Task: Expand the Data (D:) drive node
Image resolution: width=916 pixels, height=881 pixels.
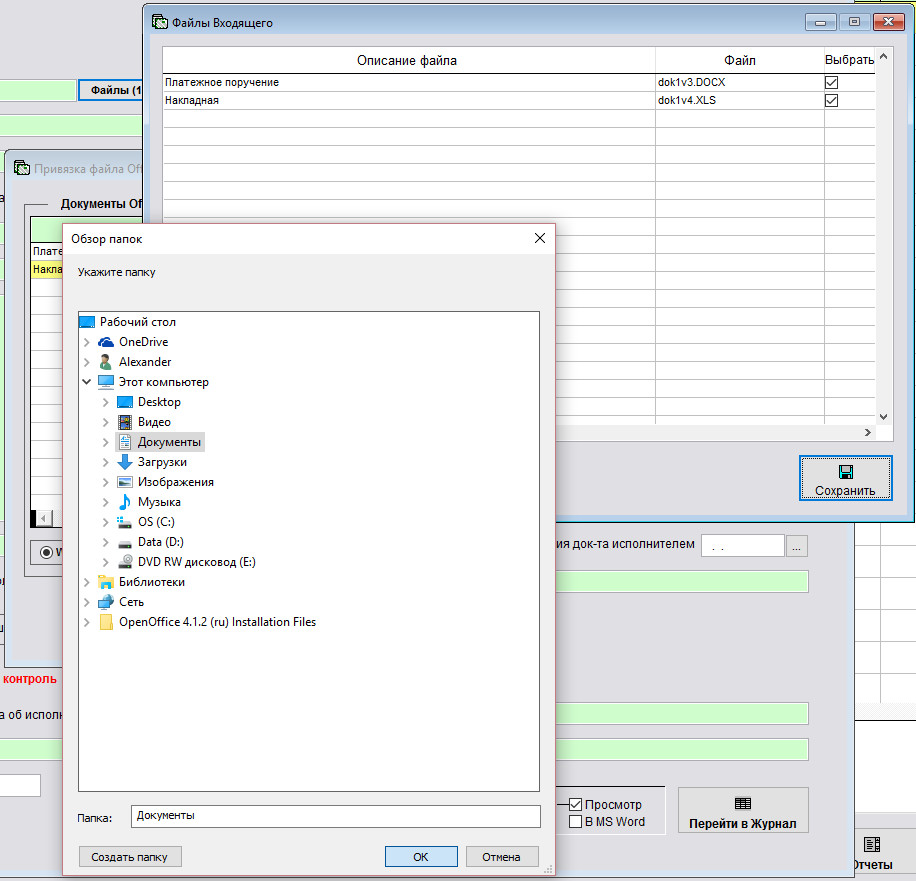Action: [105, 542]
